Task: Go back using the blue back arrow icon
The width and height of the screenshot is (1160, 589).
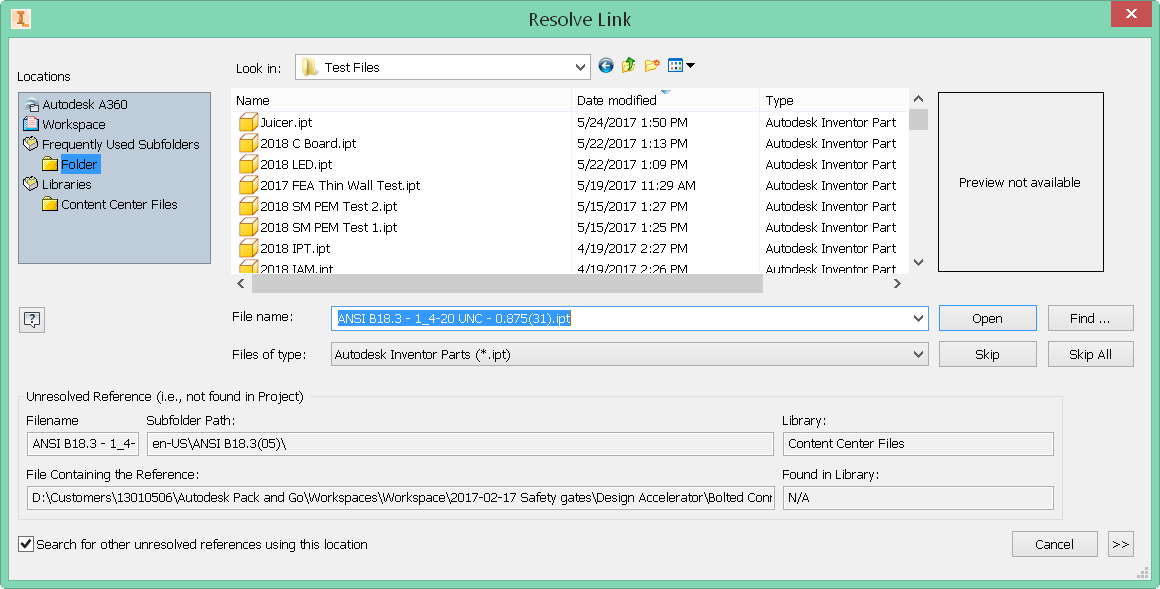Action: coord(606,66)
